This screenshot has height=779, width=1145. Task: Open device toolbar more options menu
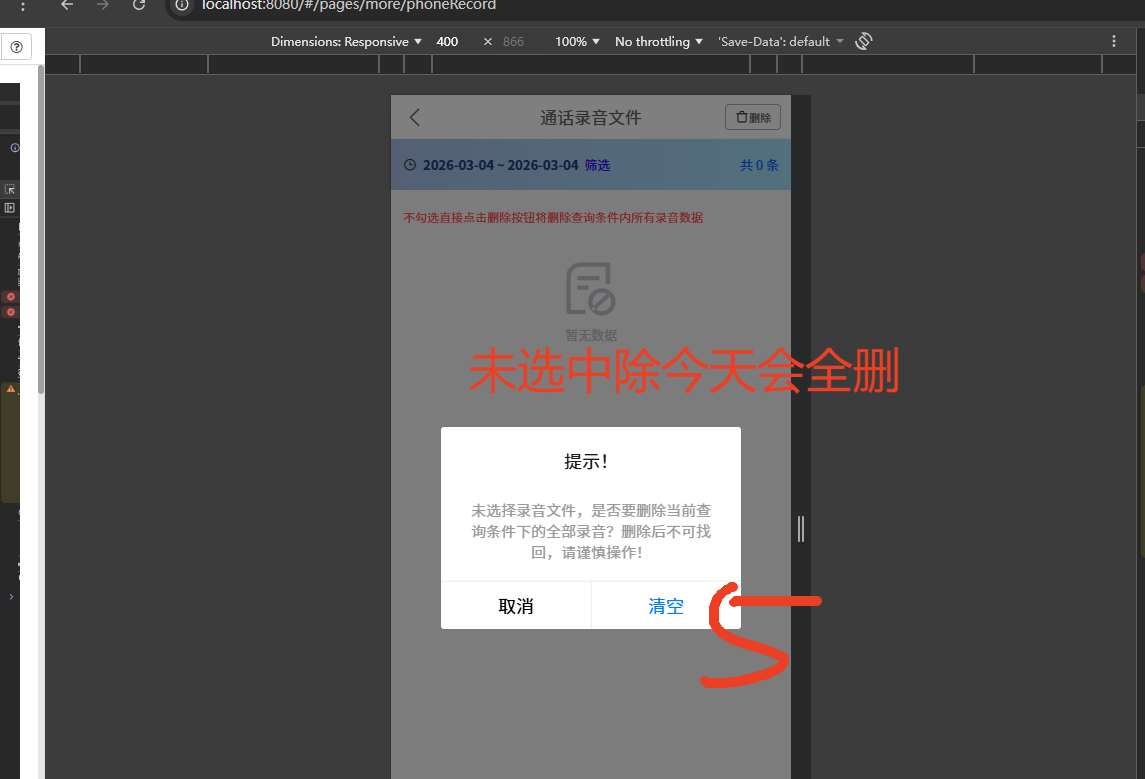(x=1114, y=42)
